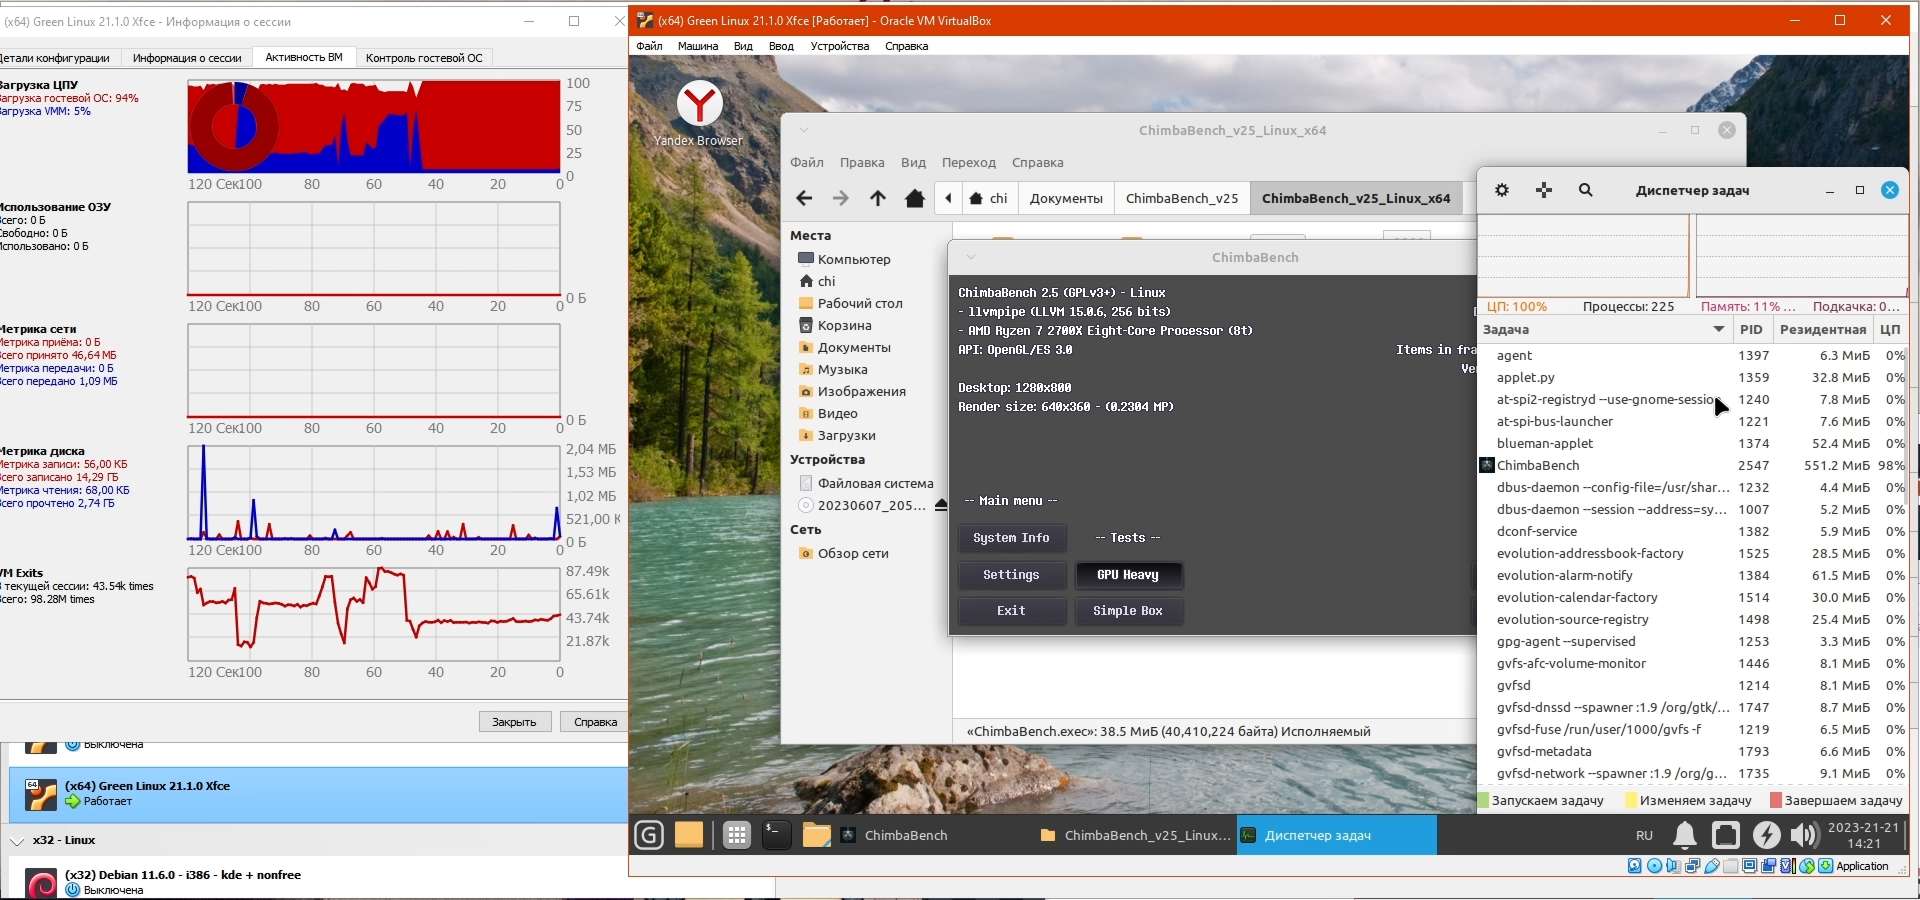
Task: Switch the RU keyboard layout indicator
Action: coord(1645,835)
